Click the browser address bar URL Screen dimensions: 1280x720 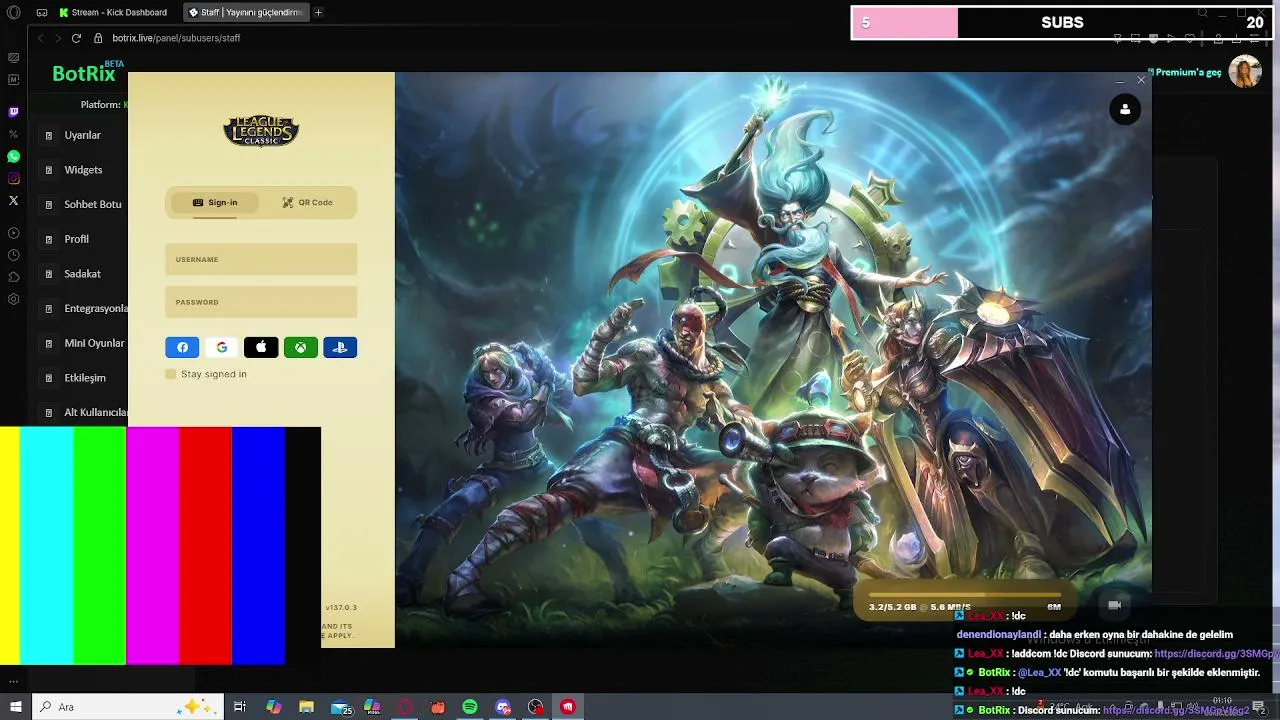[x=176, y=38]
